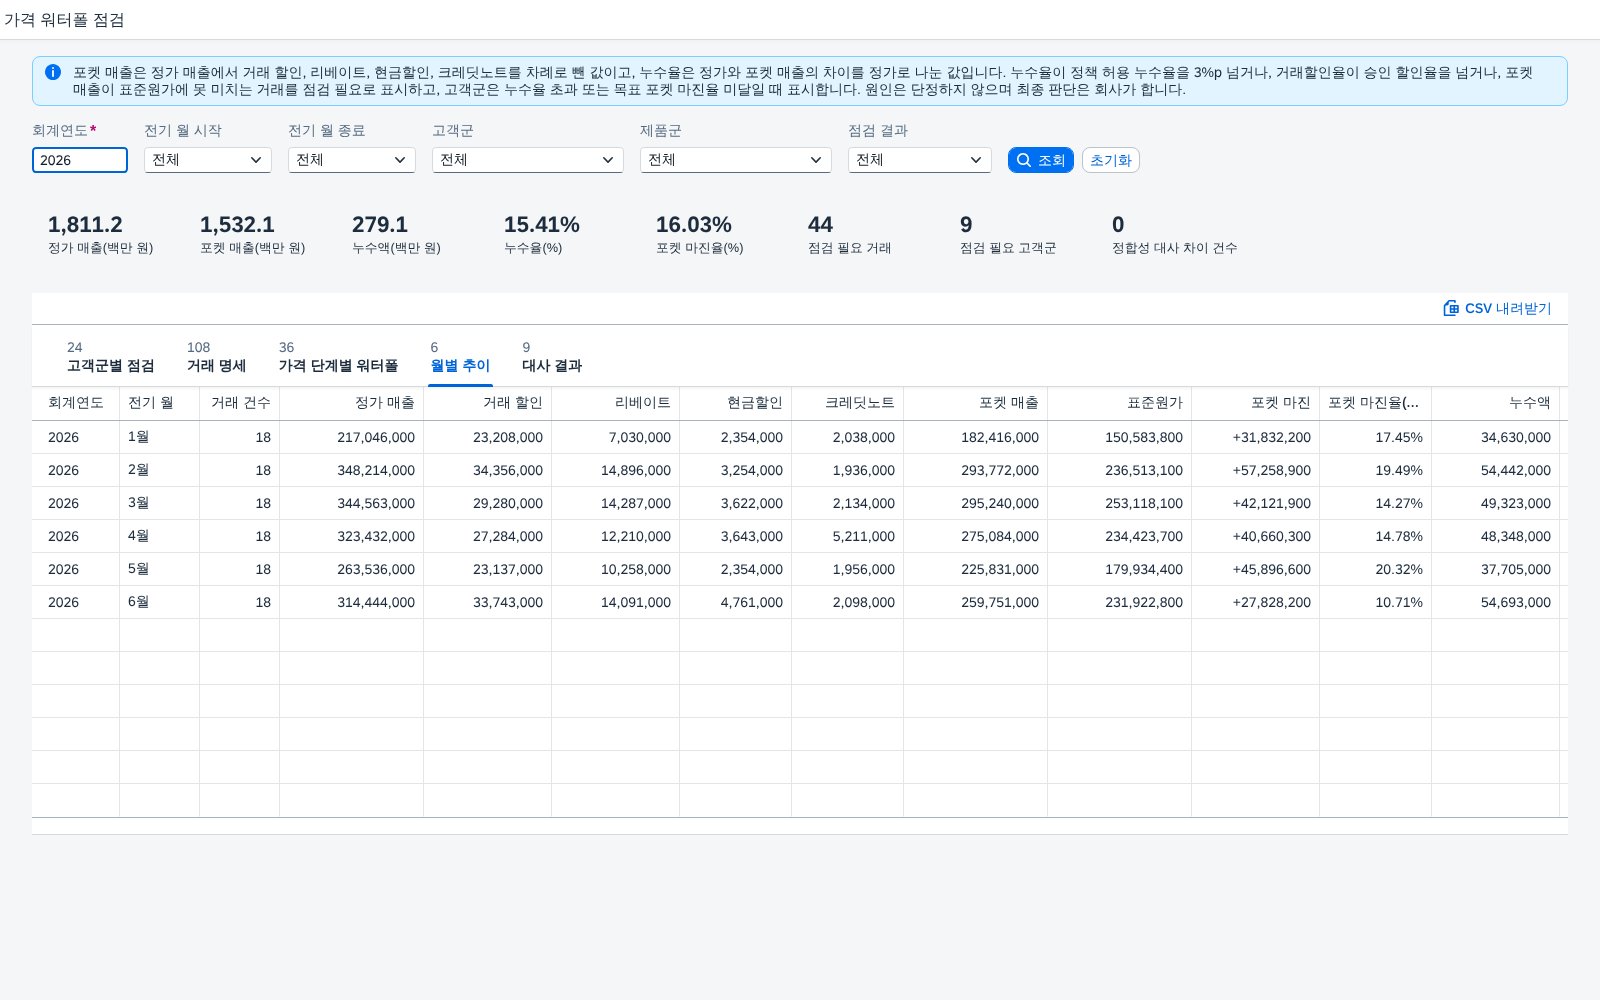Click the 전기 월 column header
The image size is (1600, 1000).
tap(160, 403)
